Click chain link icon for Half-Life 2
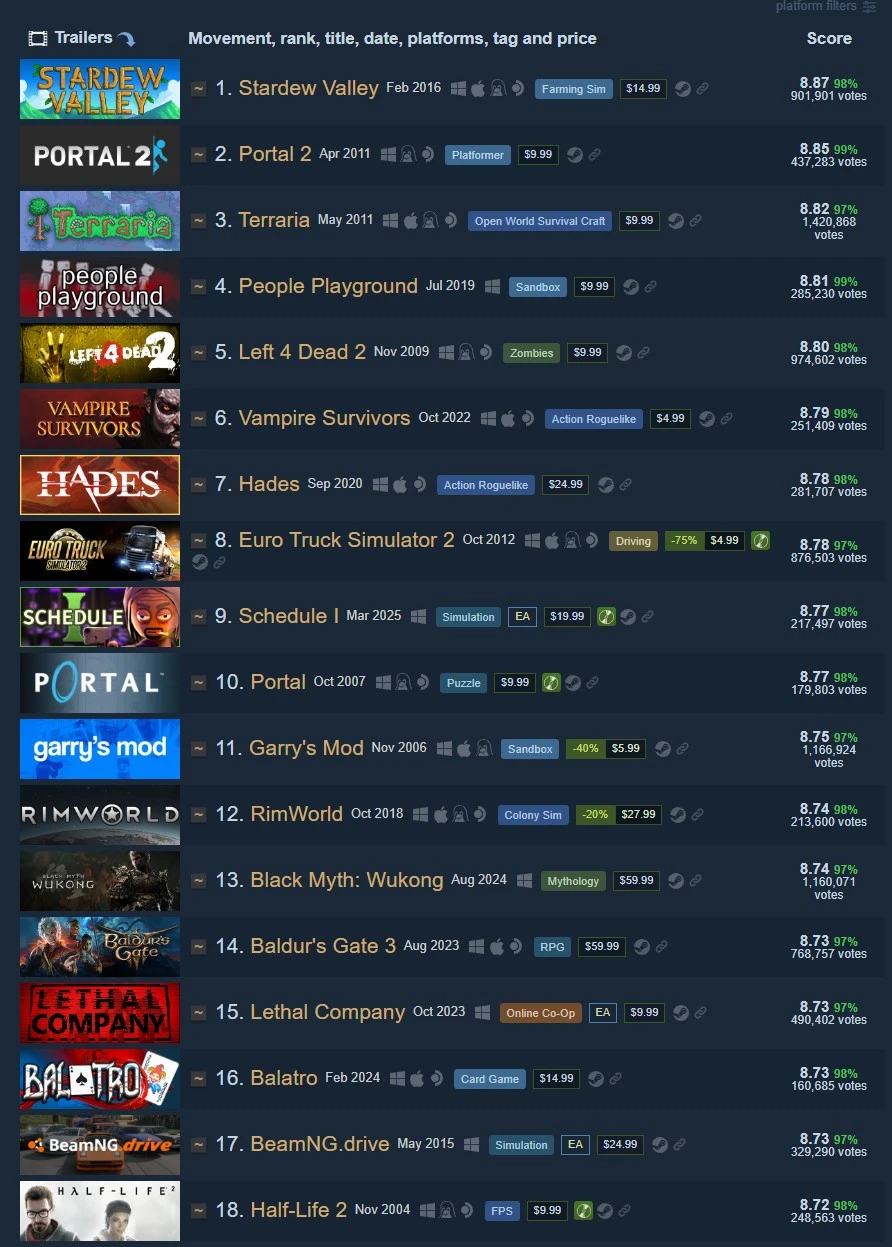This screenshot has width=892, height=1247. [x=625, y=1210]
